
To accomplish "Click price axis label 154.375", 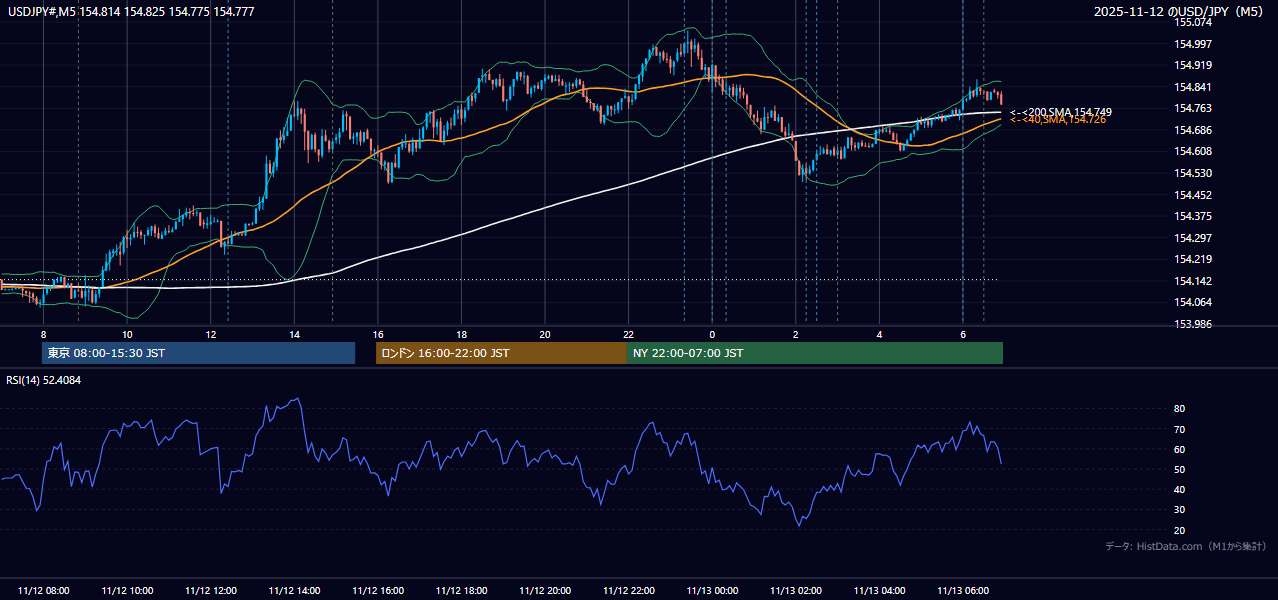I will (x=1192, y=216).
